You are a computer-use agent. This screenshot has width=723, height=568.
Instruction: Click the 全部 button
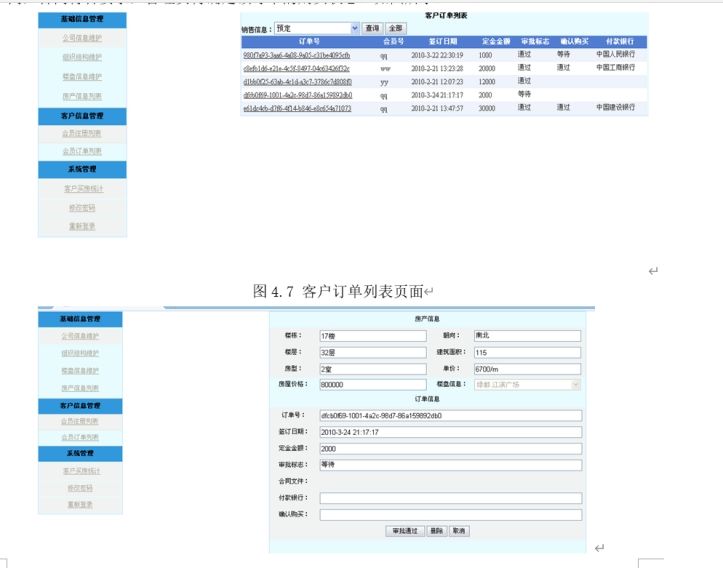click(395, 28)
